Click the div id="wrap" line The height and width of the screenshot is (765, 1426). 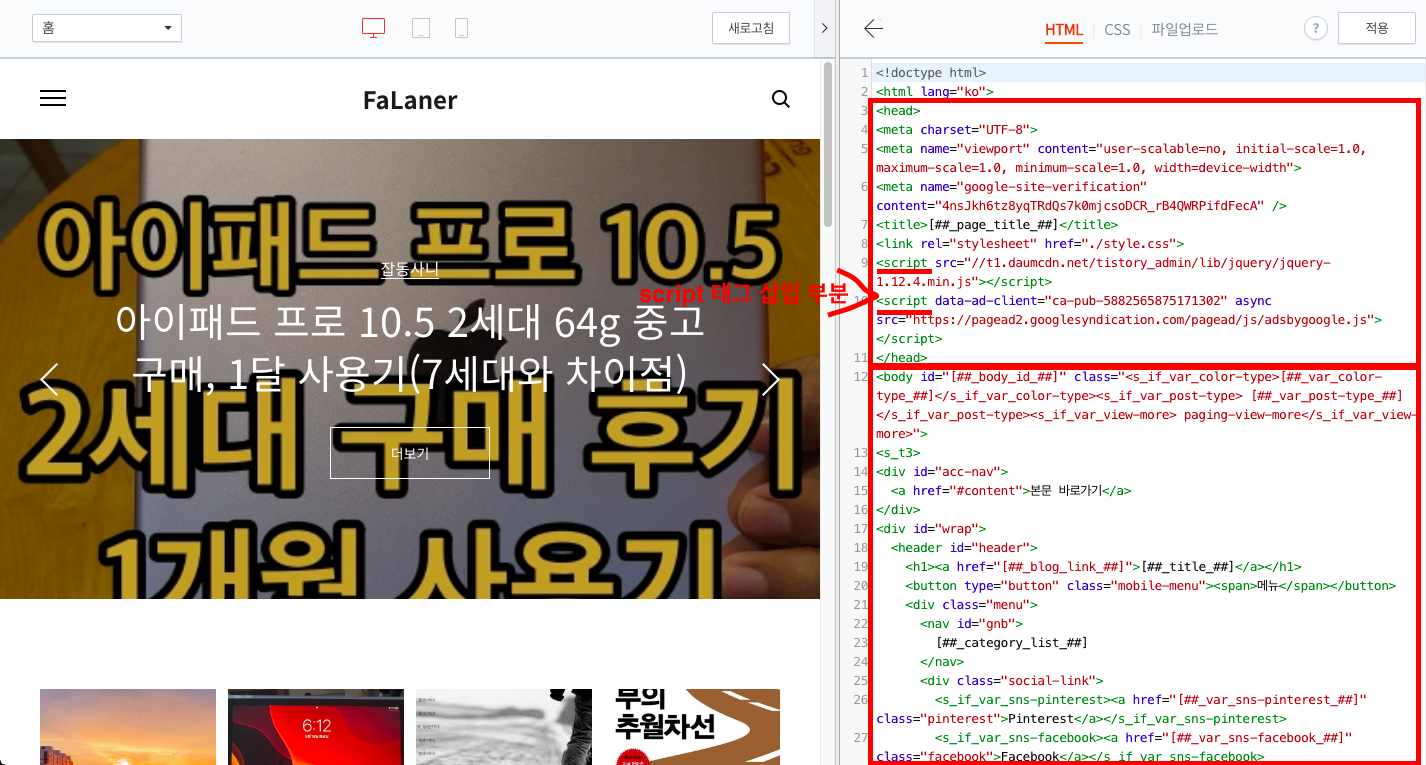coord(931,529)
